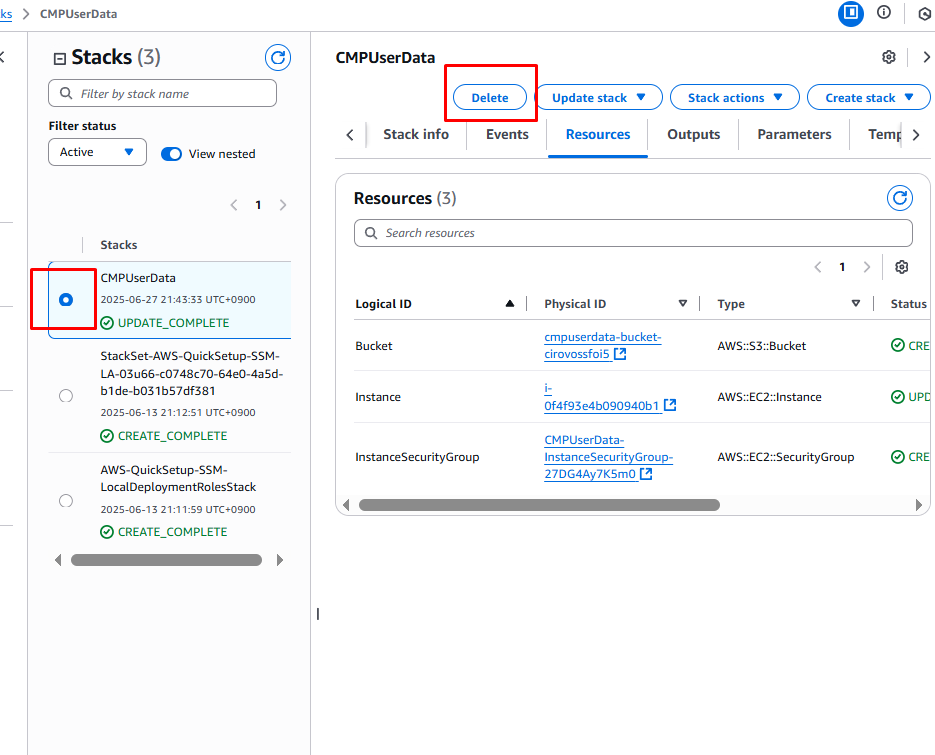935x755 pixels.
Task: Toggle the View nested switch
Action: tap(172, 154)
